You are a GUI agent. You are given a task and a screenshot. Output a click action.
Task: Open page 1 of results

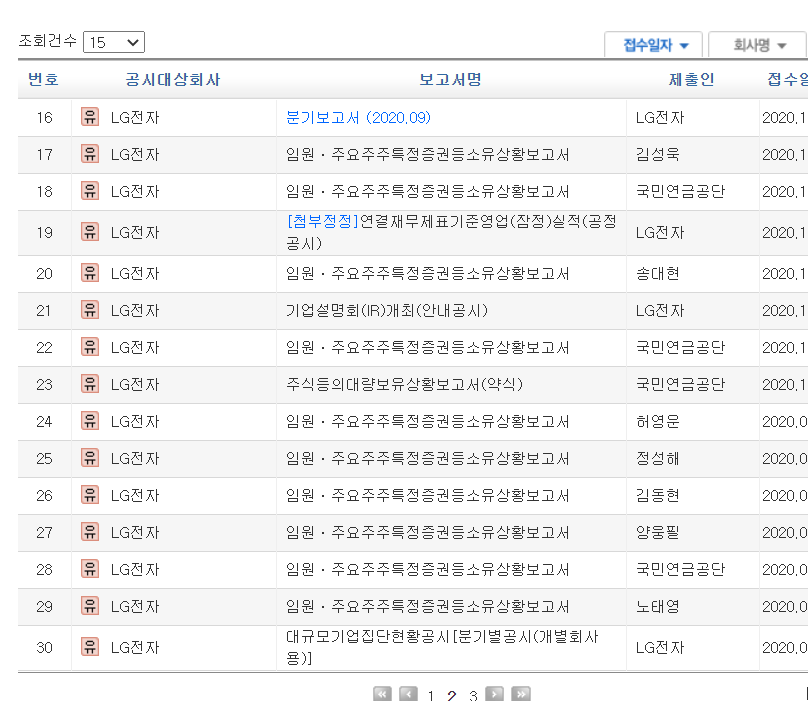click(x=431, y=695)
